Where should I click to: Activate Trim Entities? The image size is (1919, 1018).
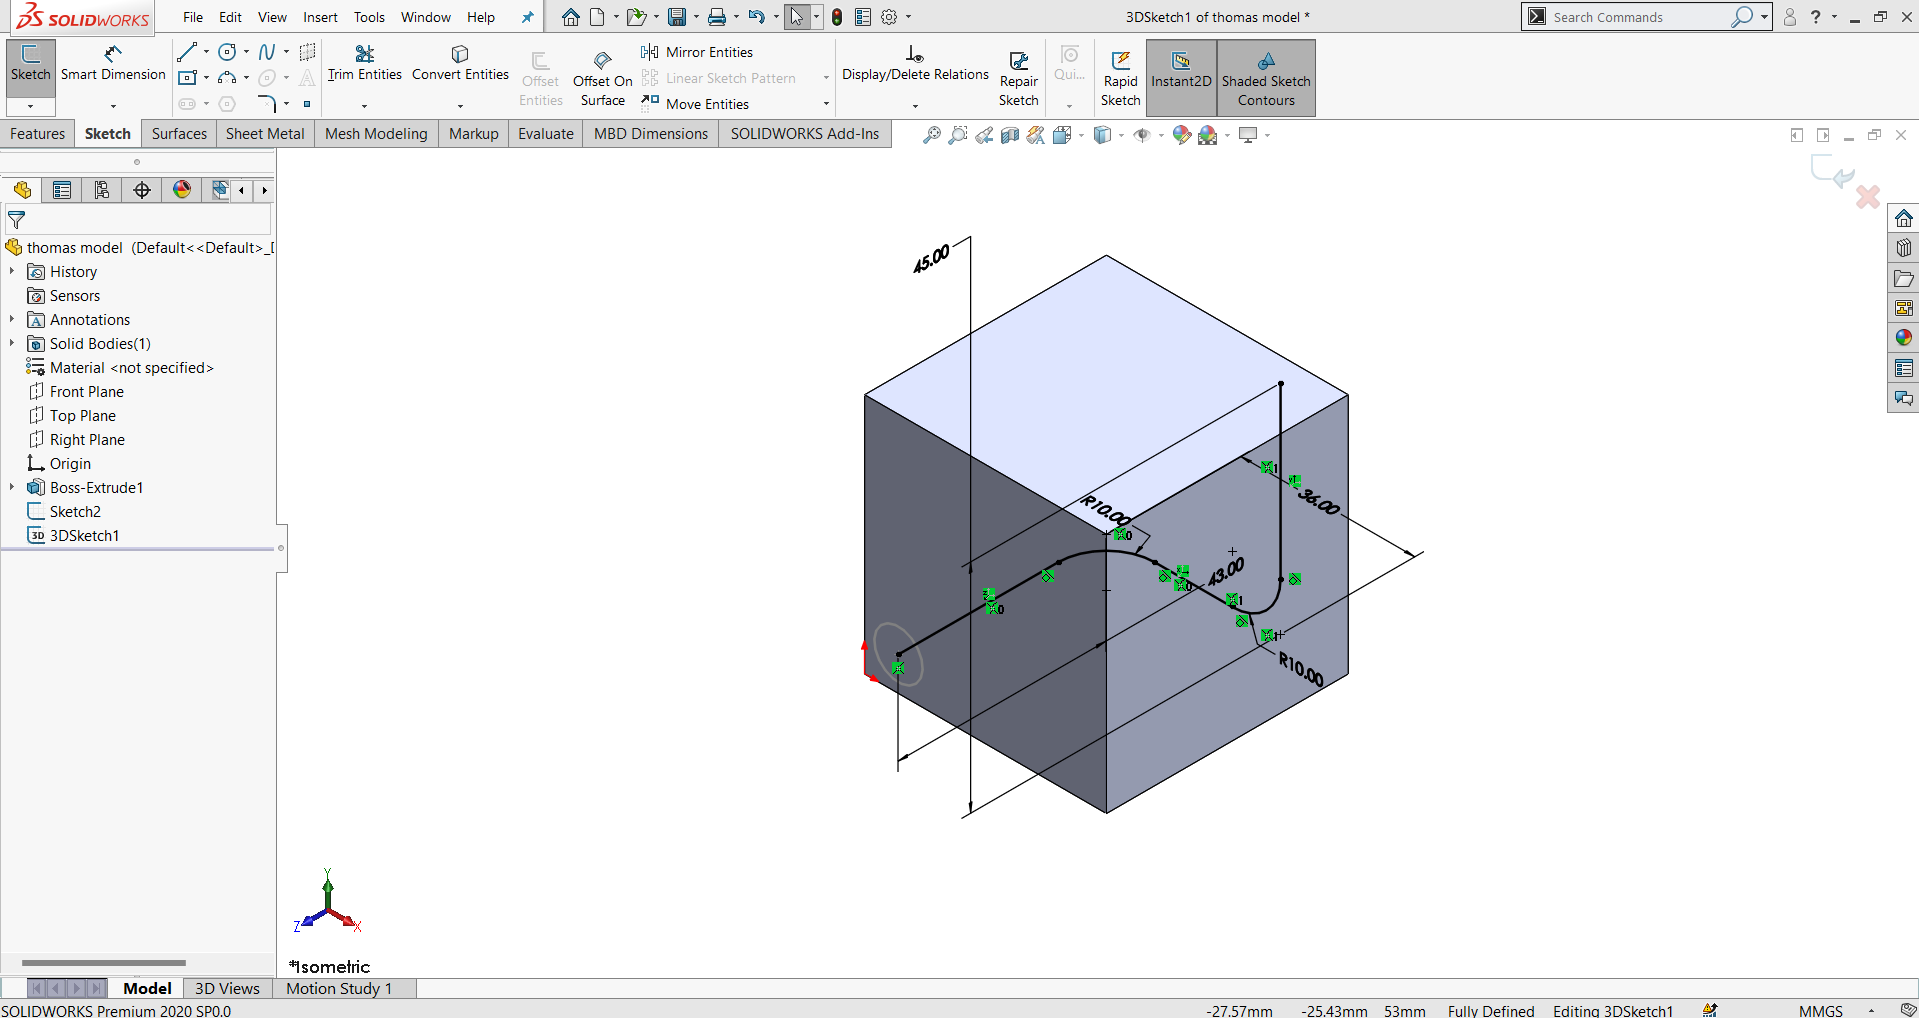(364, 64)
